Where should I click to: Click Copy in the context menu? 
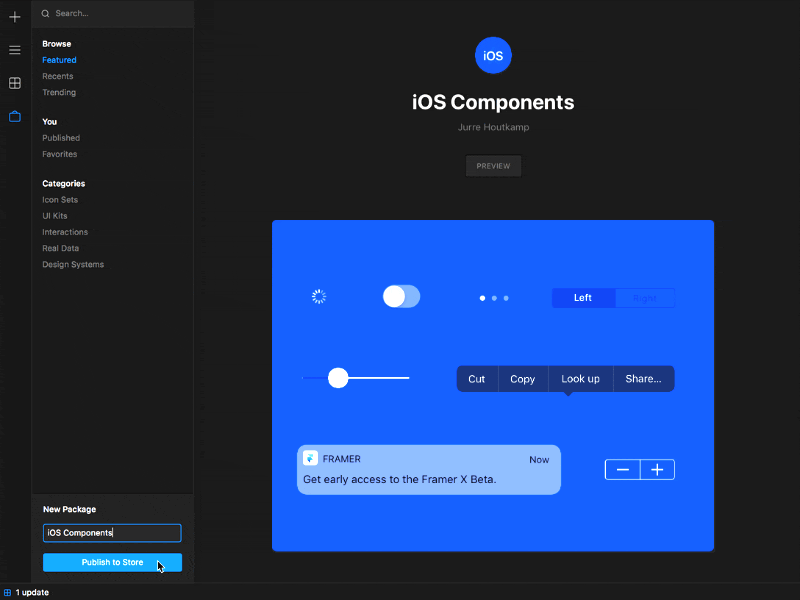point(522,379)
